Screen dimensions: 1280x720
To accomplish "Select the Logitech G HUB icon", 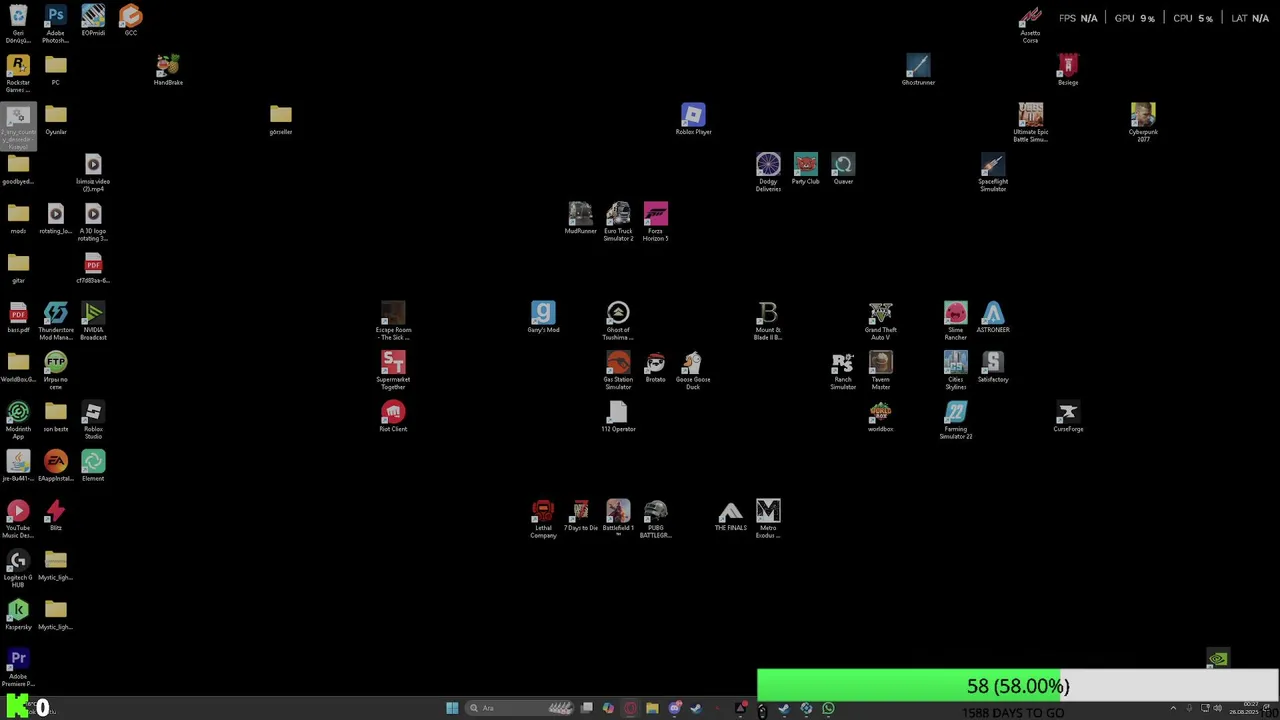I will click(18, 569).
